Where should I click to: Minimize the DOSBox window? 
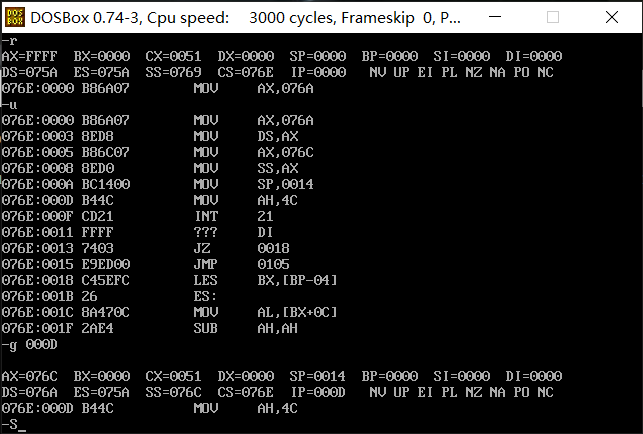(495, 17)
